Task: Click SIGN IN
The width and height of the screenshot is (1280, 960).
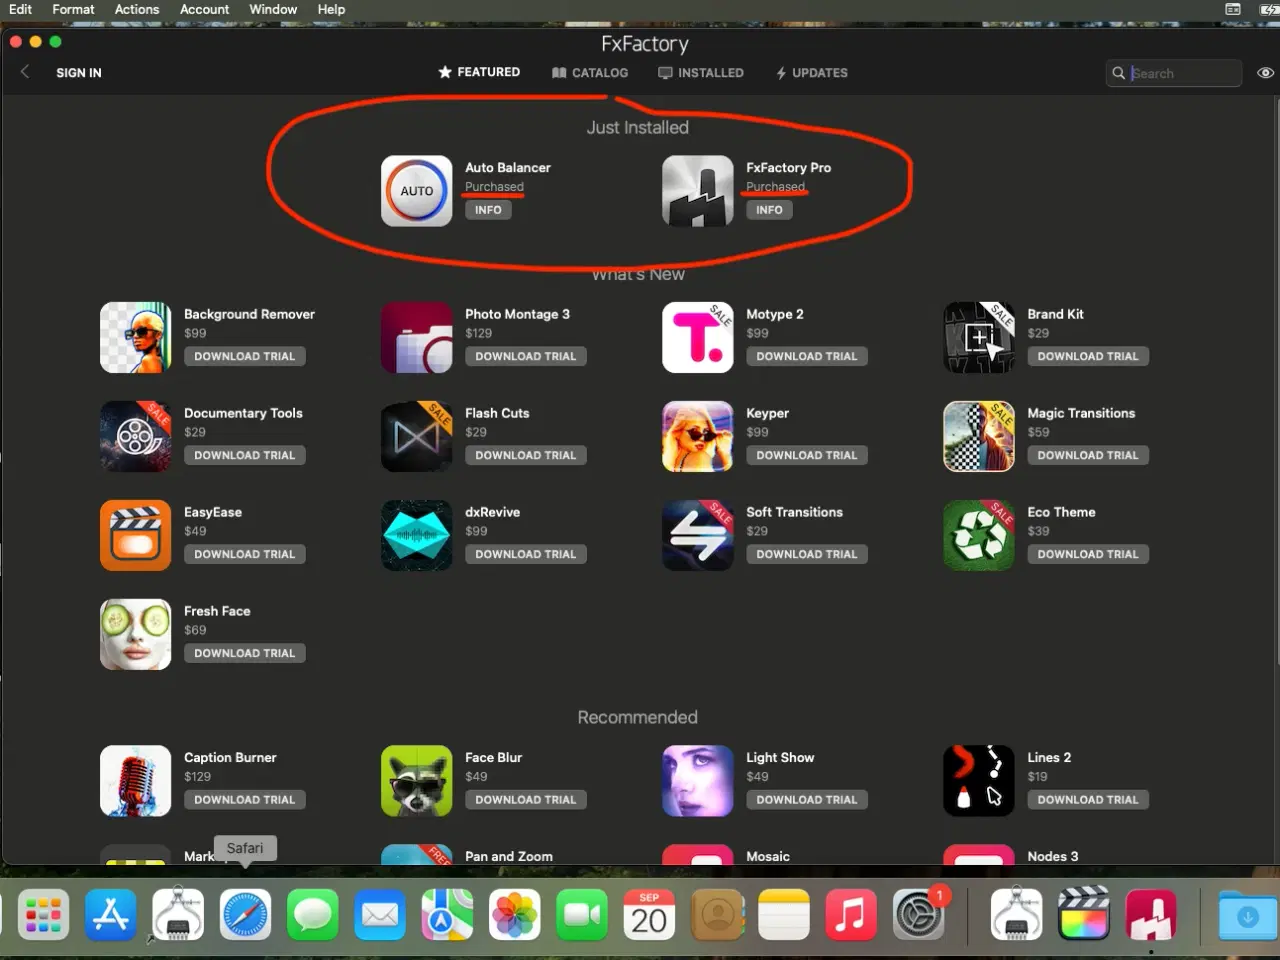Action: click(78, 72)
